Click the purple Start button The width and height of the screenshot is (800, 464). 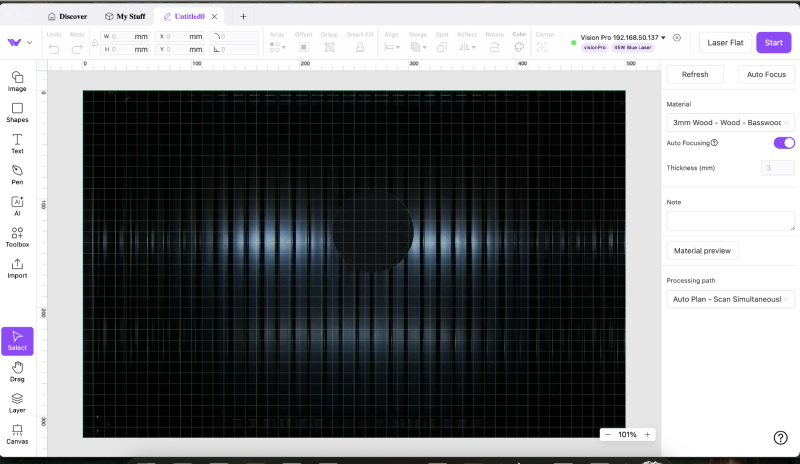click(x=773, y=42)
